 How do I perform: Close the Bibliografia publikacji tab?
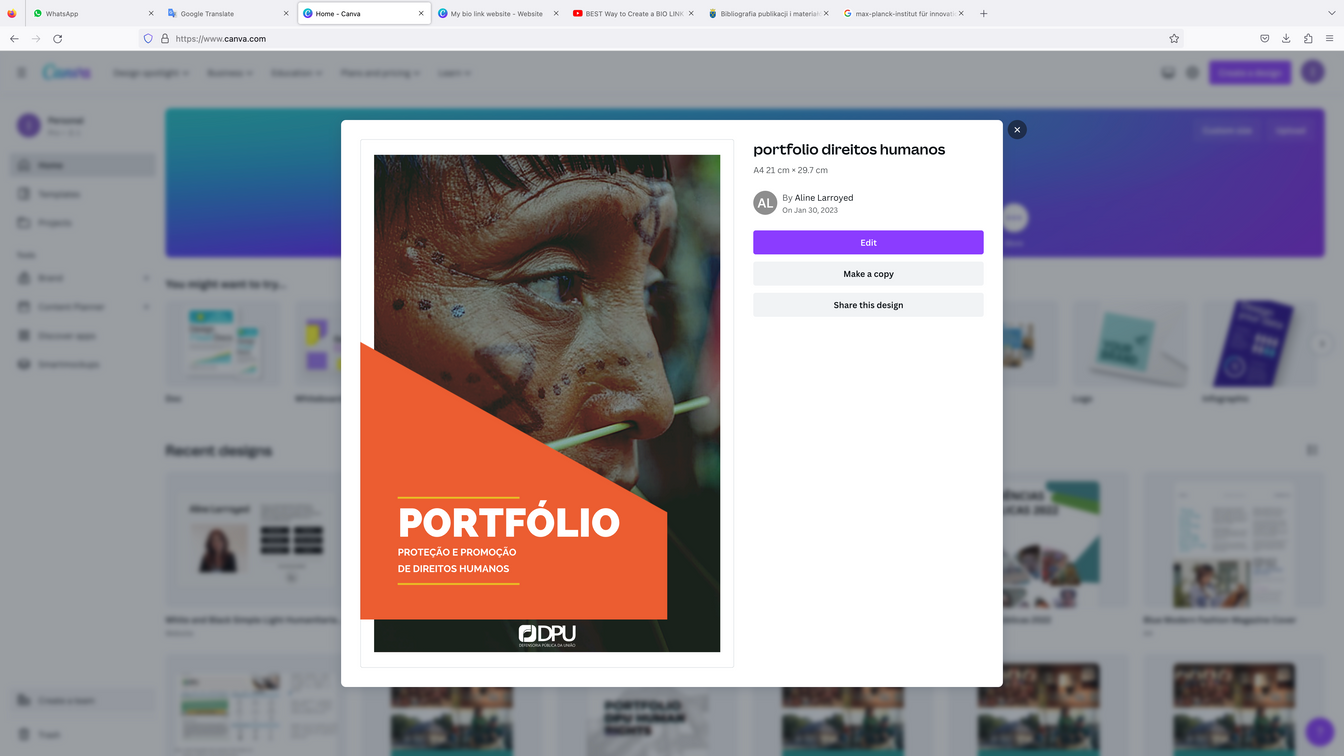click(826, 14)
